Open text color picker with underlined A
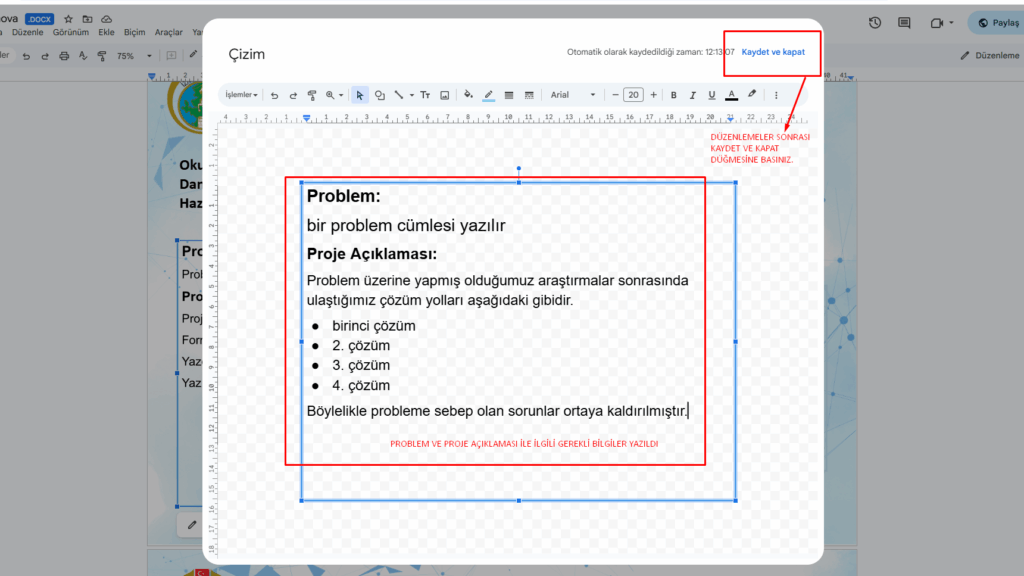1024x576 pixels. (x=731, y=95)
